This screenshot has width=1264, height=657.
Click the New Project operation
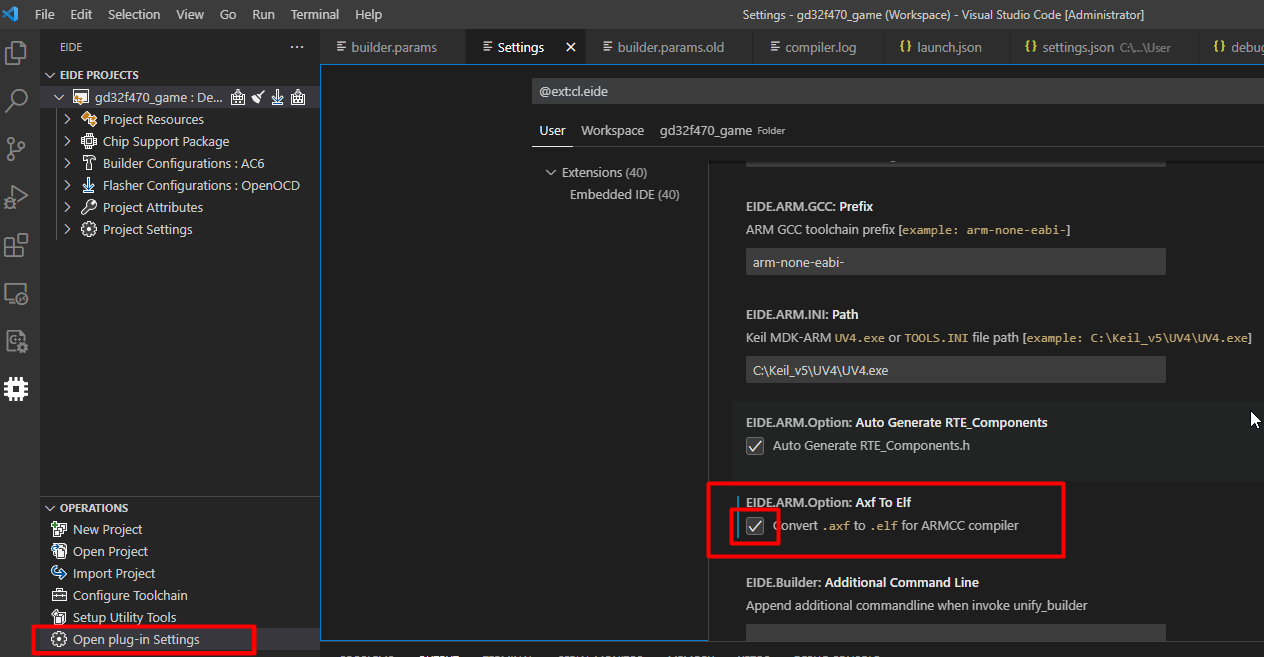(x=107, y=529)
